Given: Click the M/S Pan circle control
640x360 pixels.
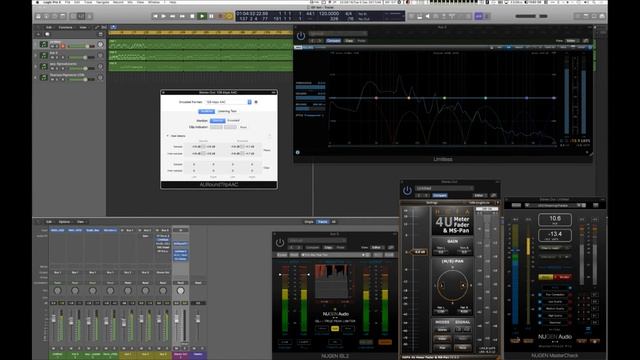Looking at the screenshot, I should coord(452,285).
